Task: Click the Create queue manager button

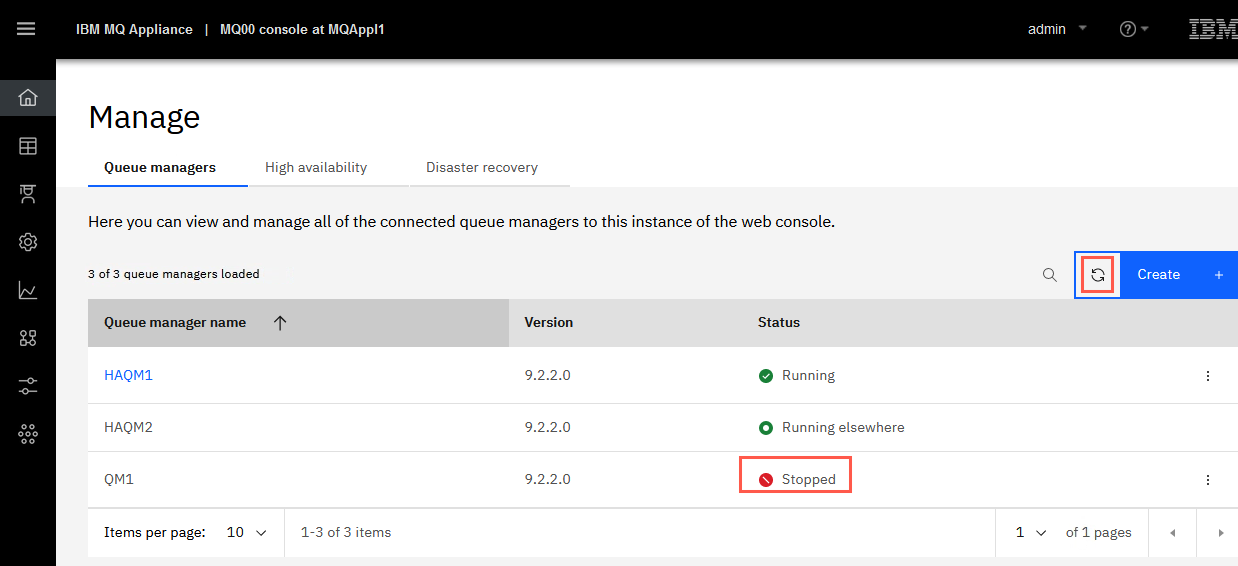Action: (1179, 275)
